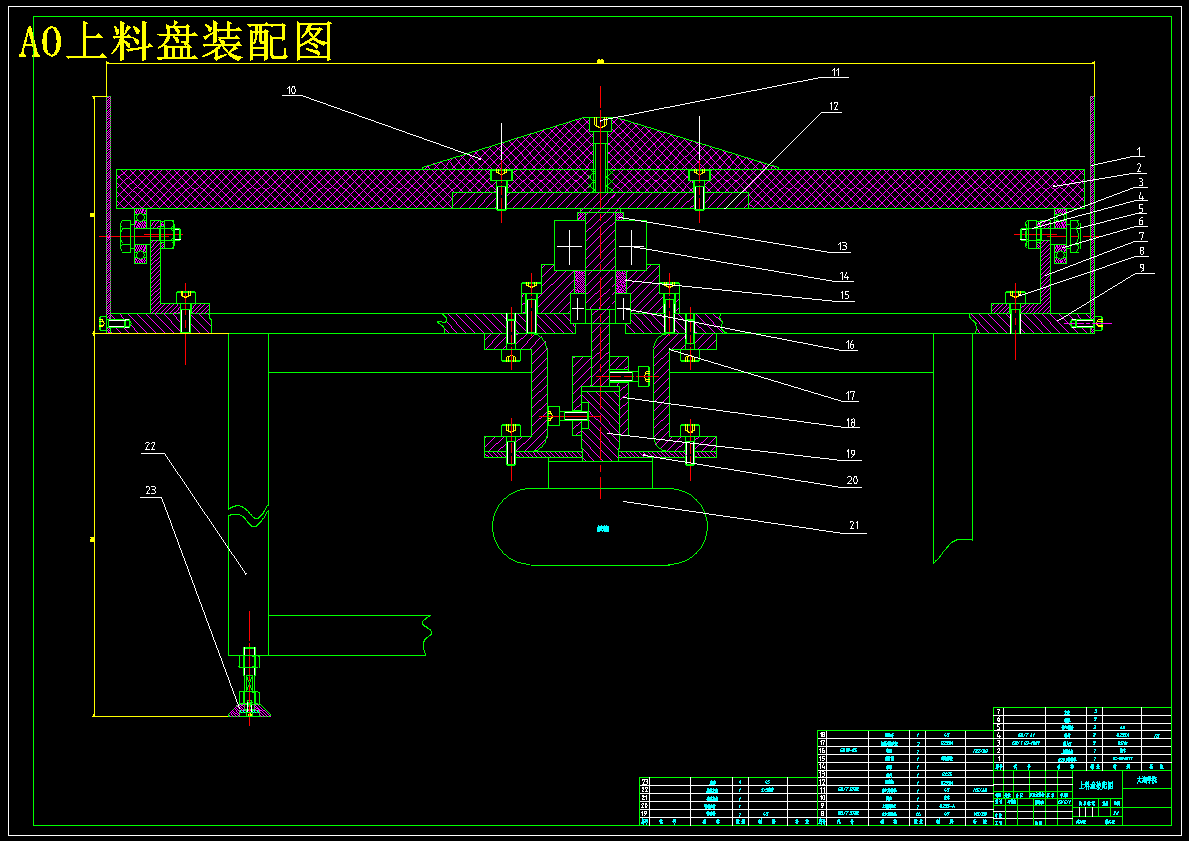Pick leader callout number 11 near the top
This screenshot has width=1189, height=841.
835,72
